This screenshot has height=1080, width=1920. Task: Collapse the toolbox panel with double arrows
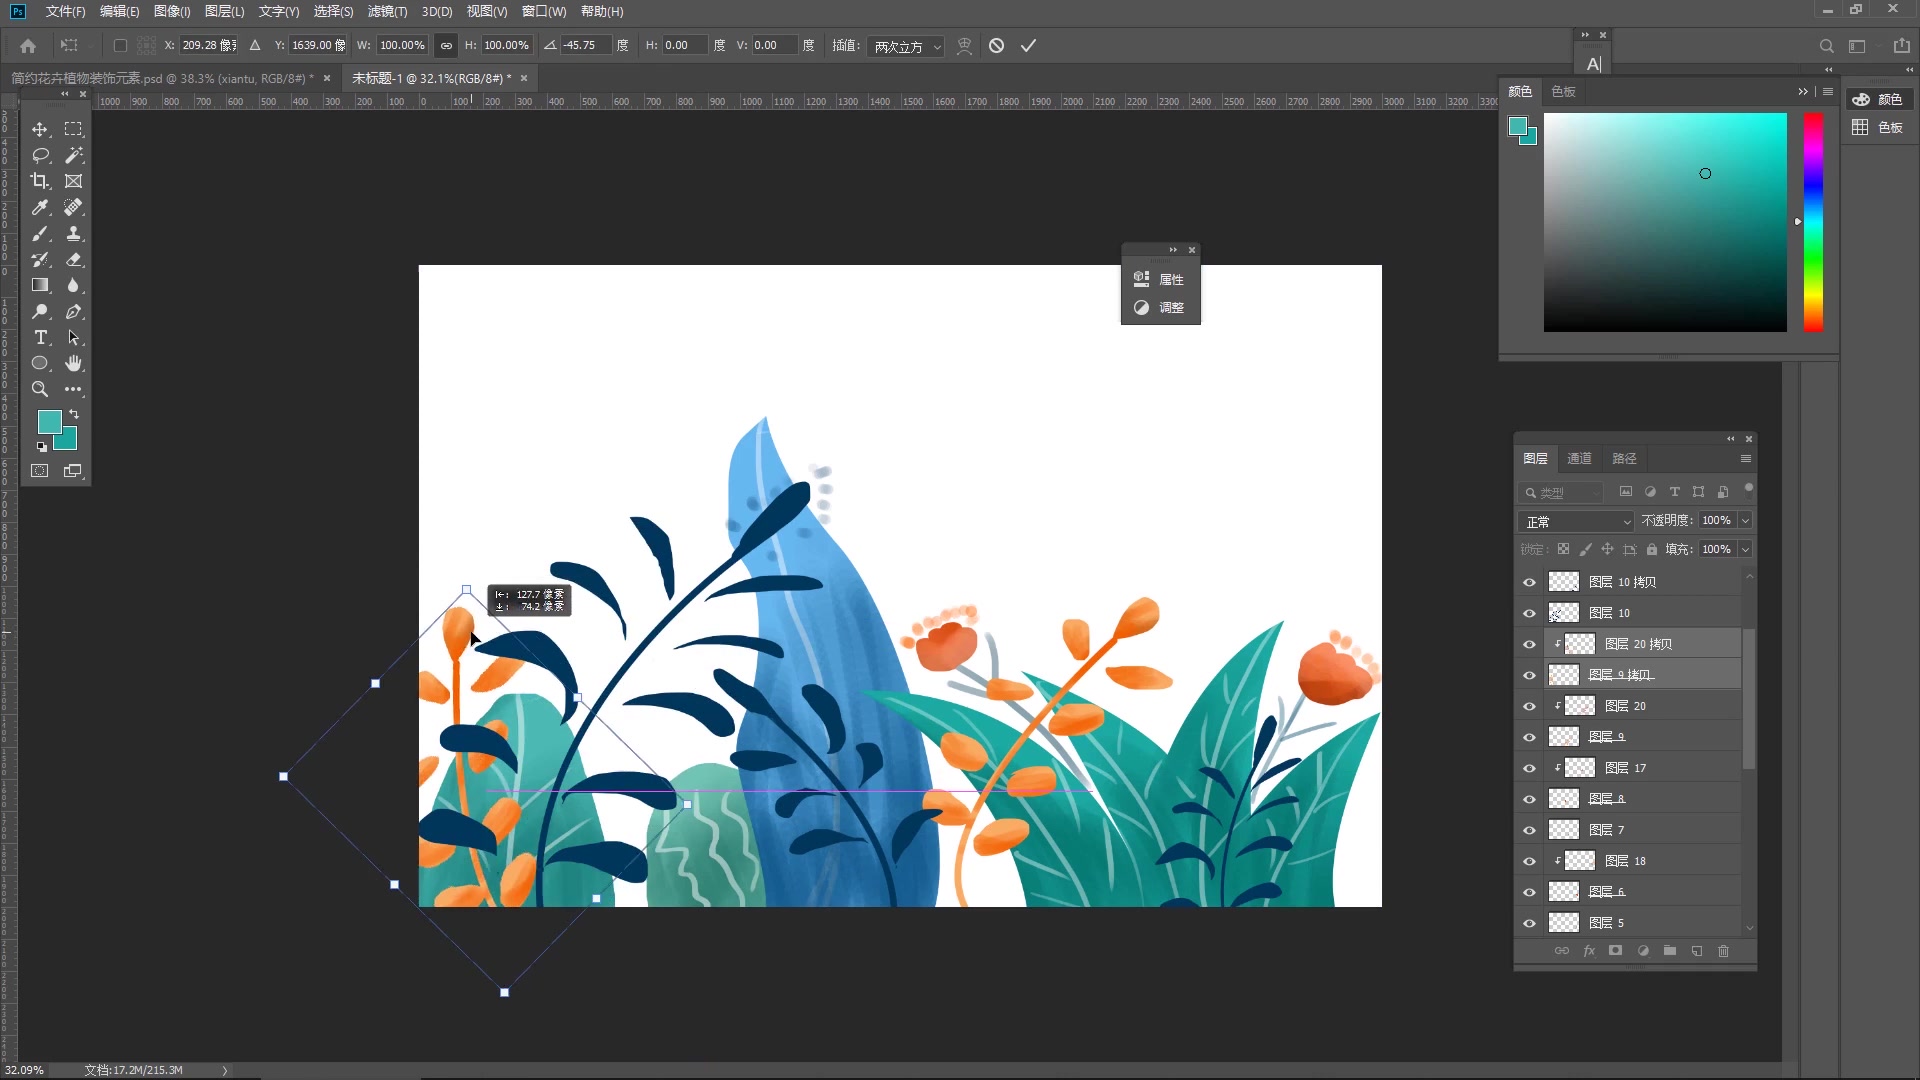(65, 93)
